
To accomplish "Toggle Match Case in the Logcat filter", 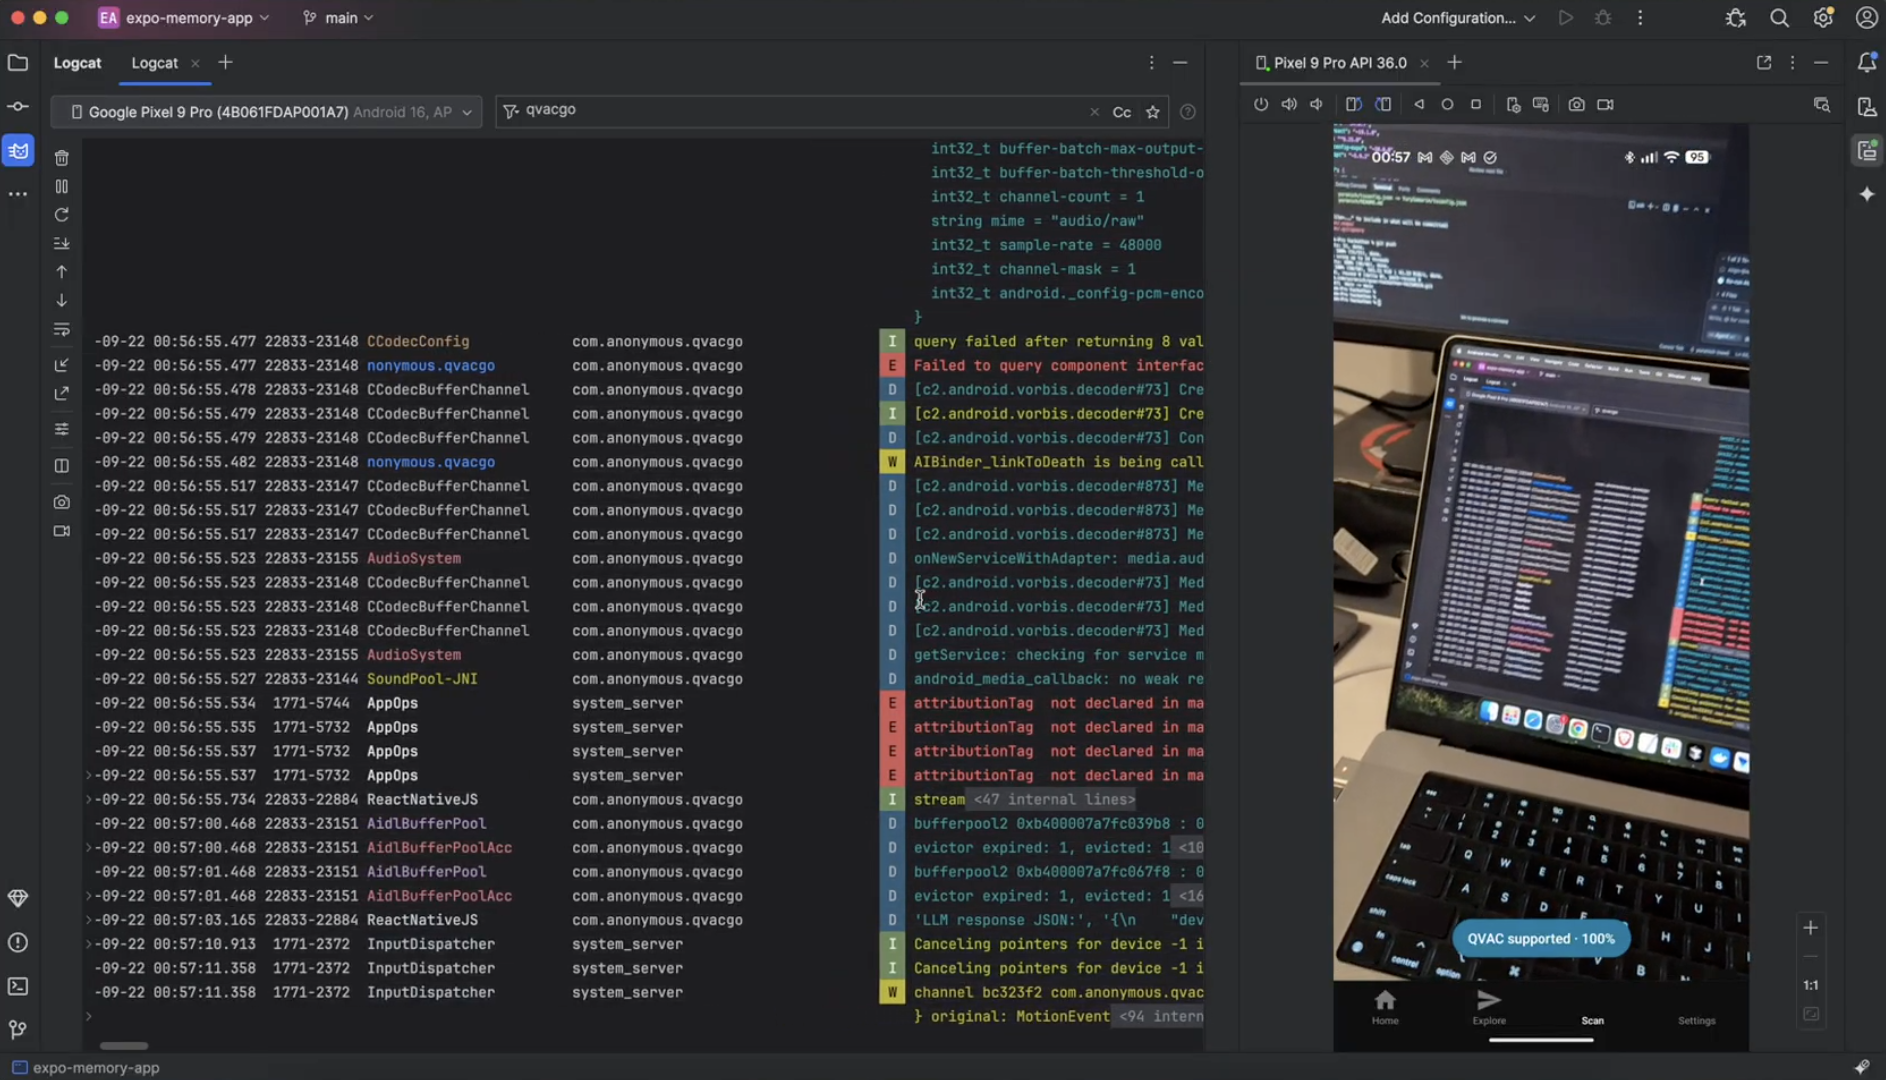I will click(1122, 112).
